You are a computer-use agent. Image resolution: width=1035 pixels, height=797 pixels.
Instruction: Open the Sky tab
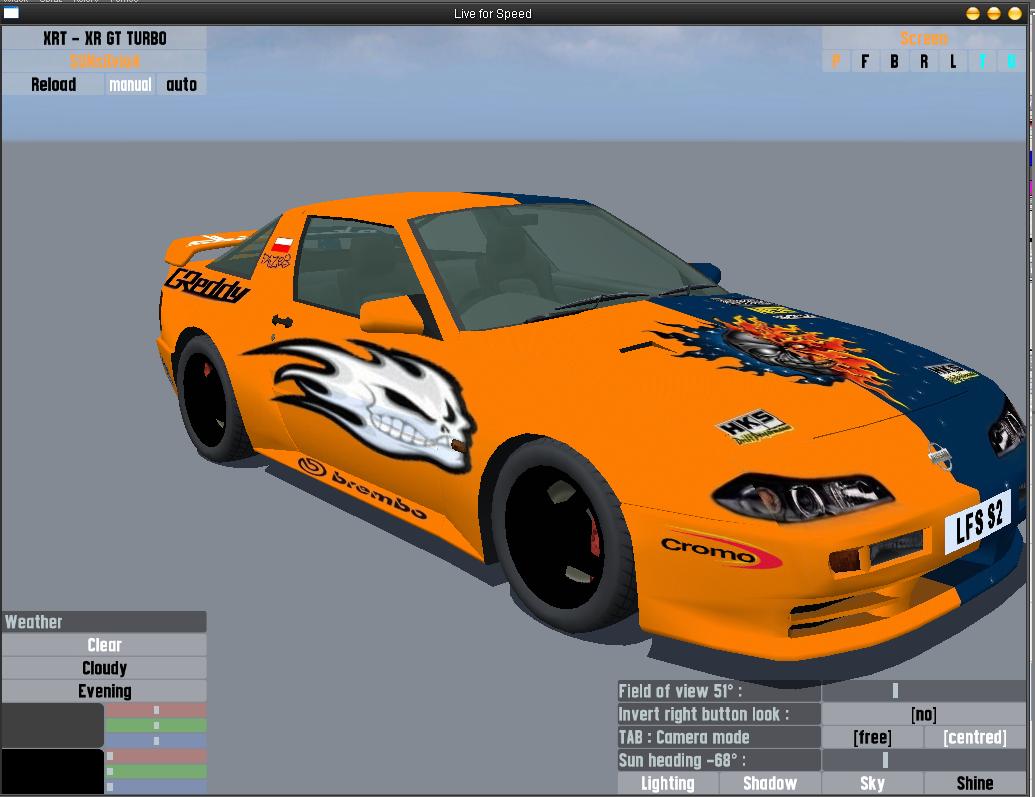point(872,783)
